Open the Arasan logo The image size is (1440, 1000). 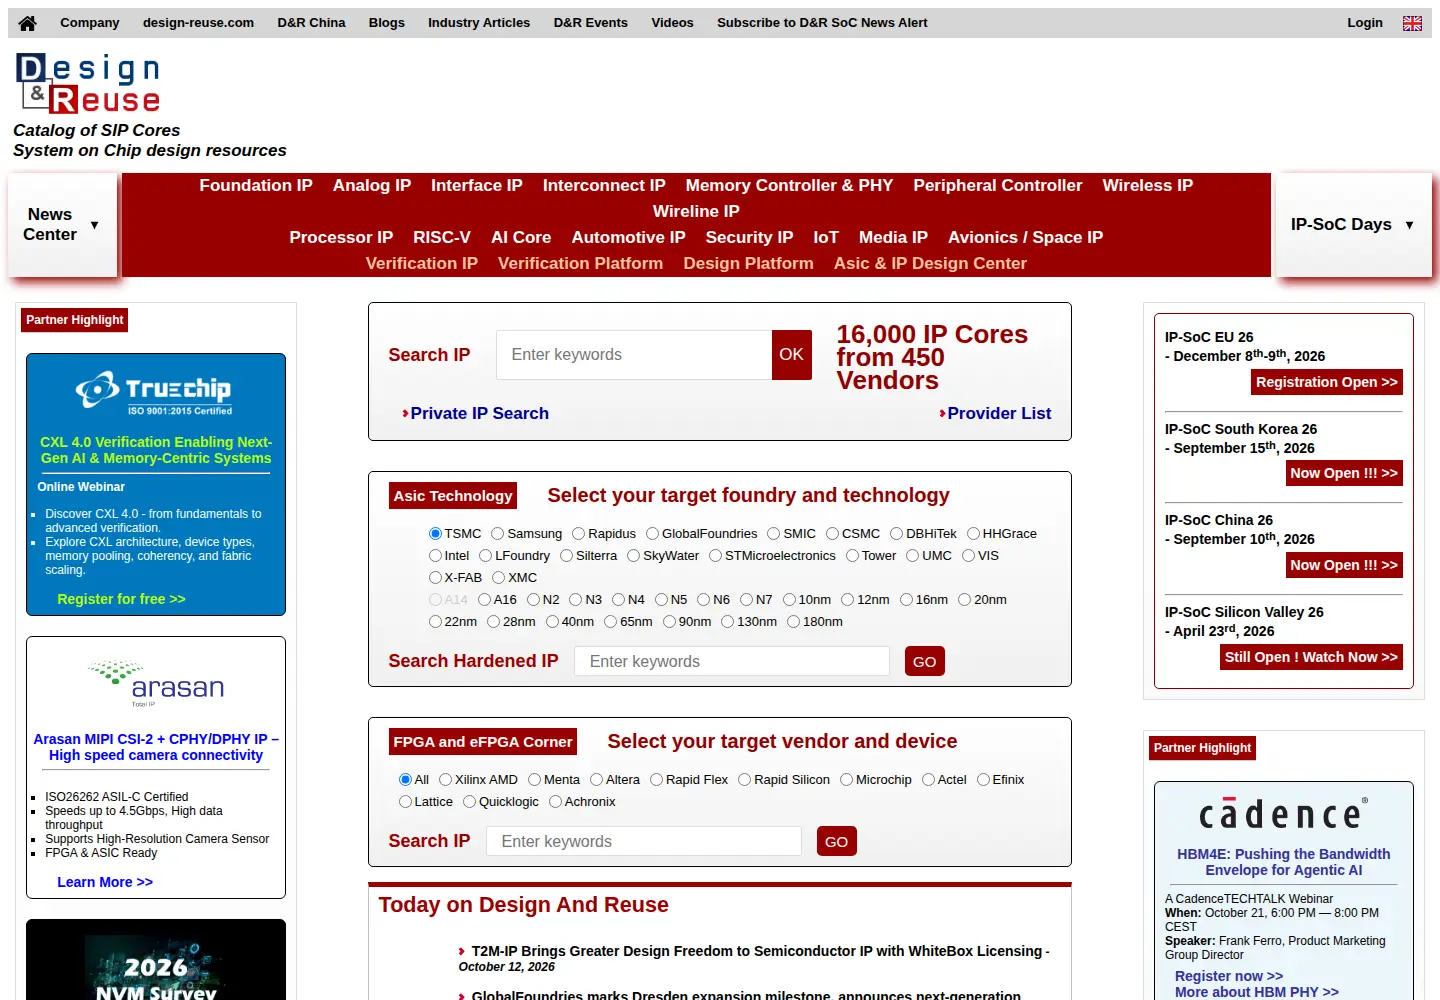click(156, 683)
